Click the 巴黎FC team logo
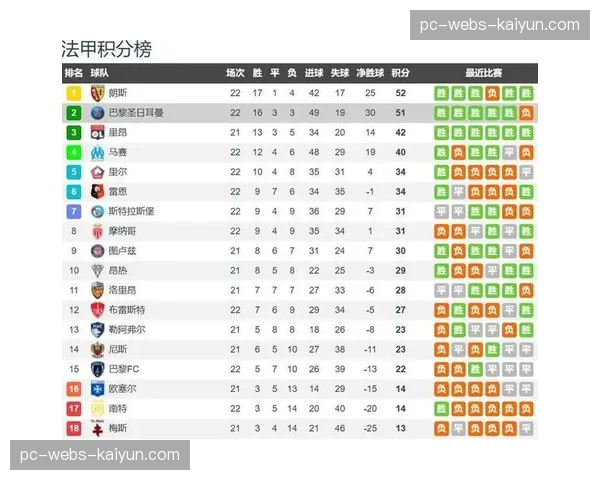600x480 pixels. pos(97,369)
